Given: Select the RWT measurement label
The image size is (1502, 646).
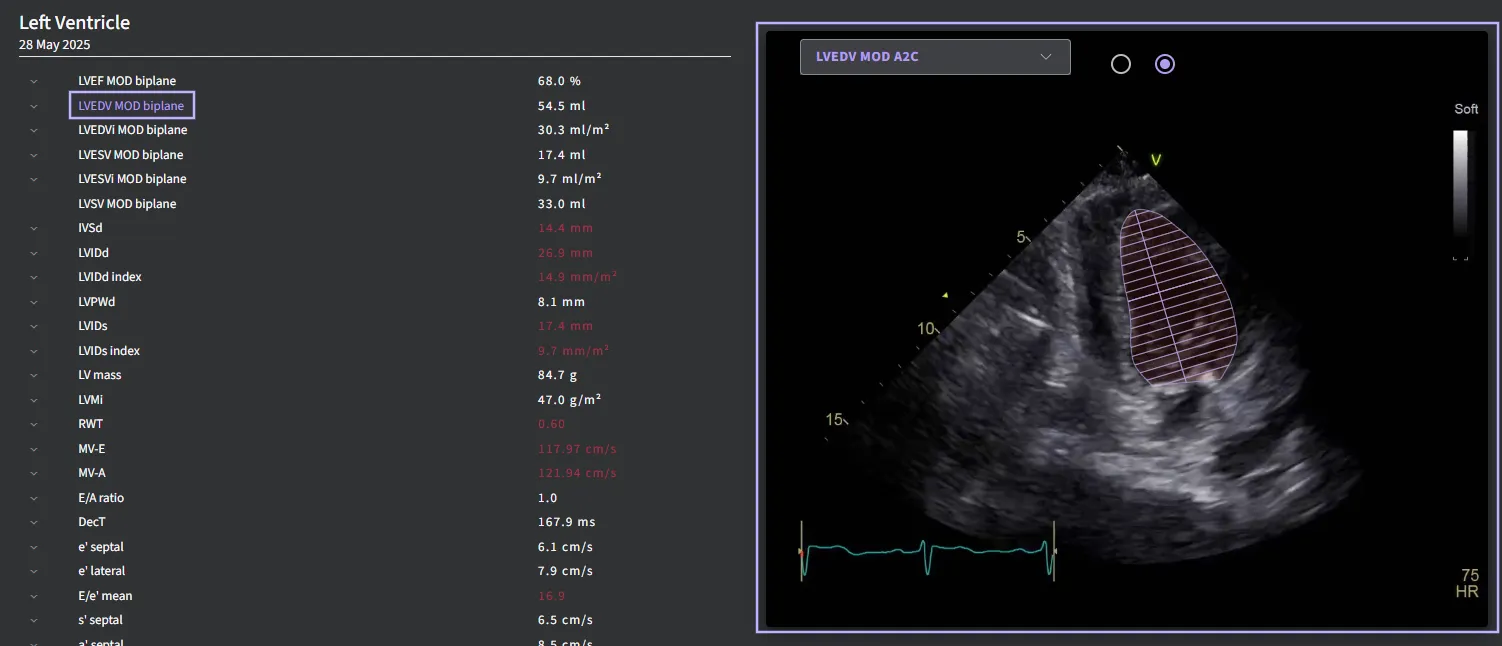Looking at the screenshot, I should pyautogui.click(x=90, y=424).
